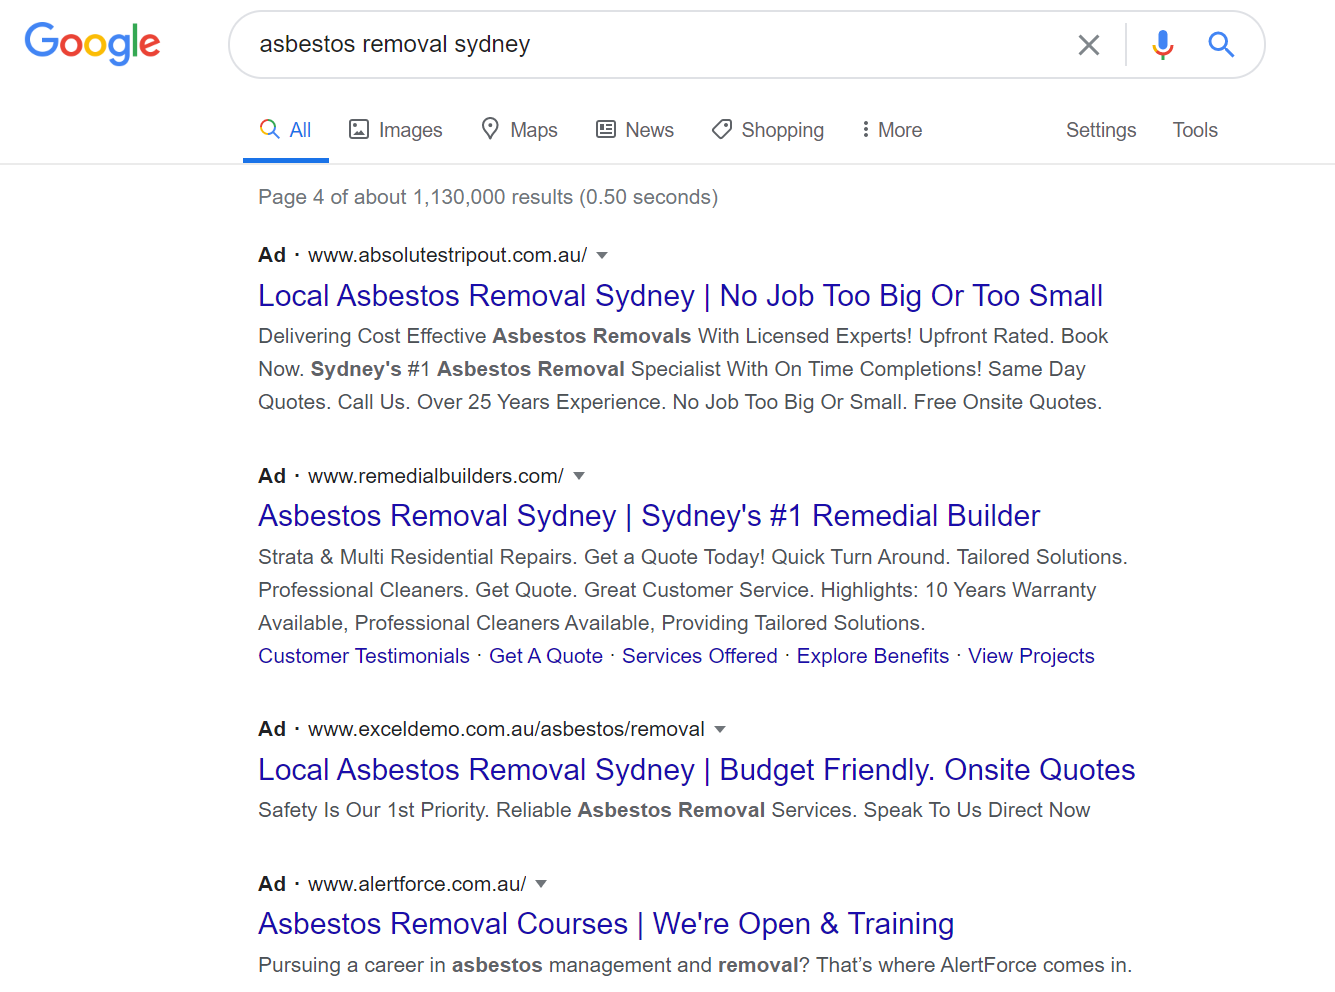Expand ad info arrow for remedialbuilders.com
The height and width of the screenshot is (992, 1335).
[x=579, y=476]
